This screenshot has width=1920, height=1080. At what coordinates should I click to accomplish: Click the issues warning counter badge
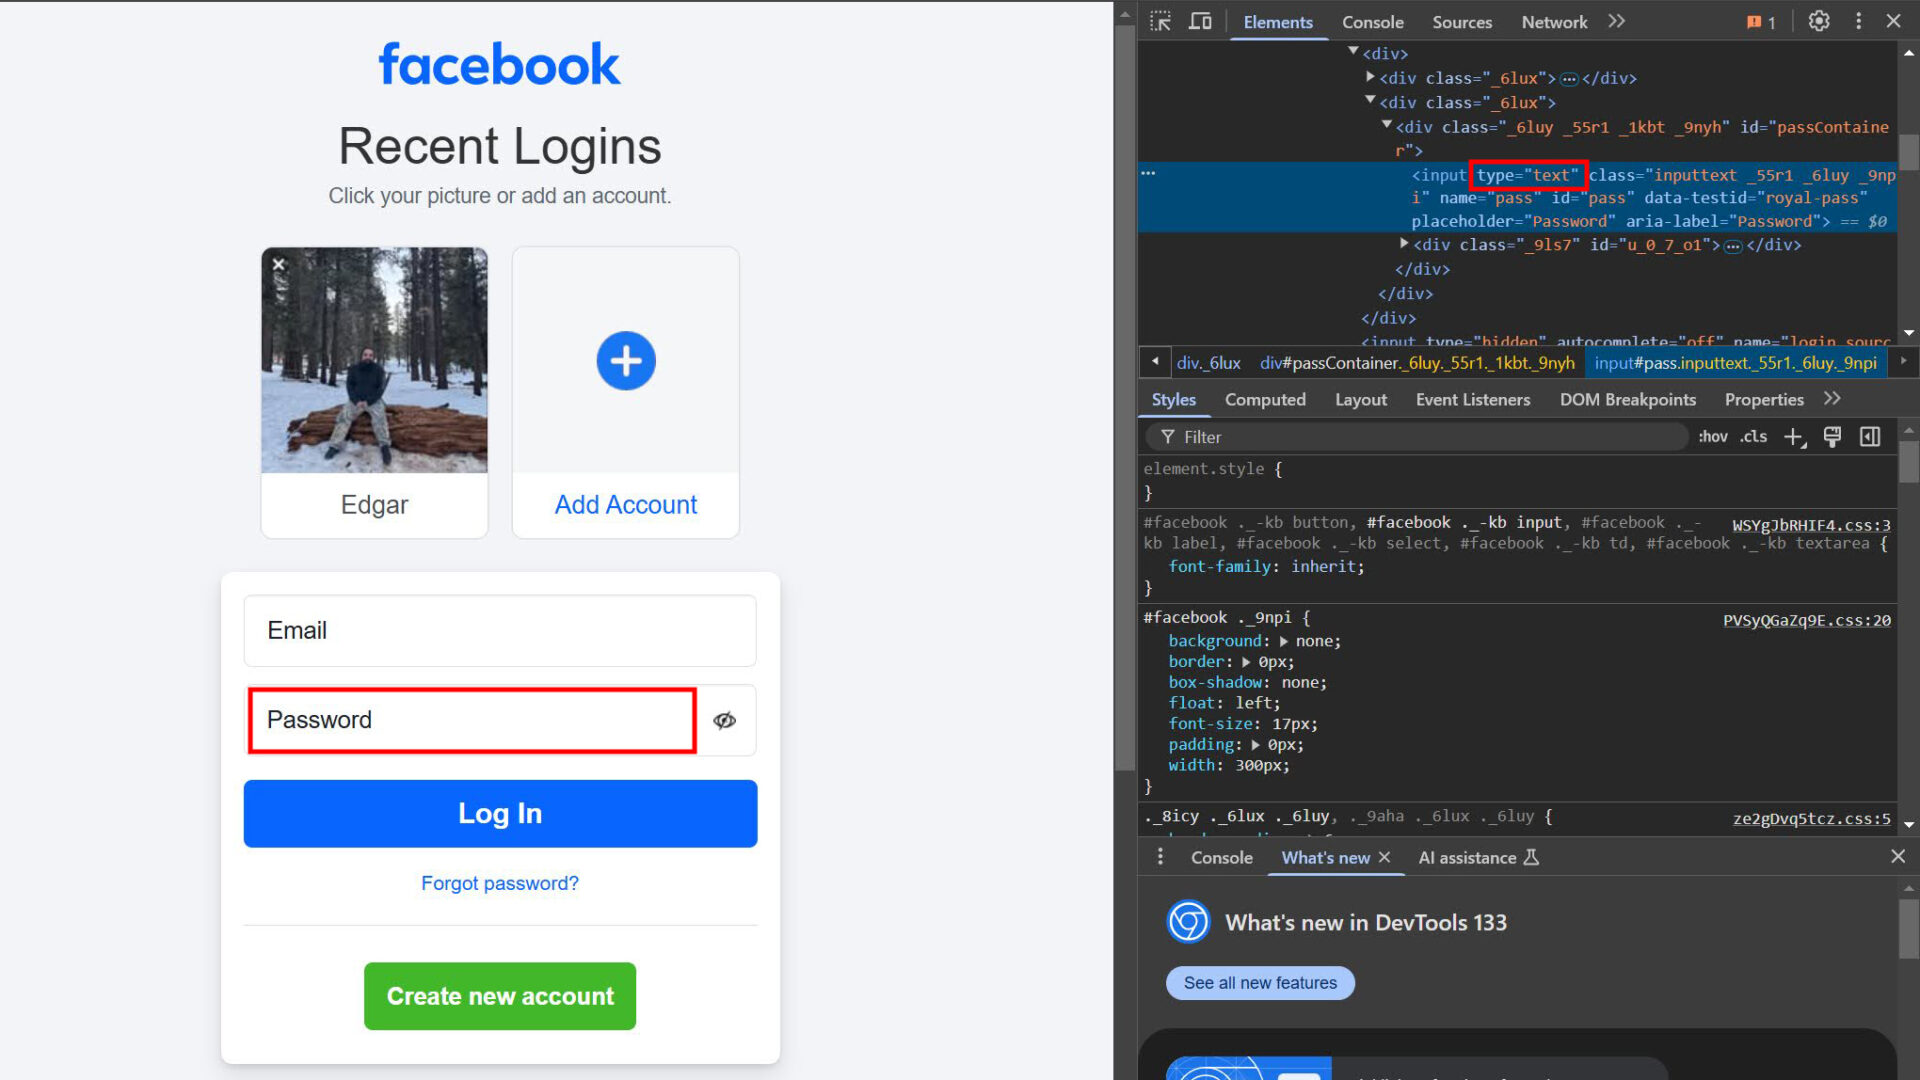point(1761,22)
